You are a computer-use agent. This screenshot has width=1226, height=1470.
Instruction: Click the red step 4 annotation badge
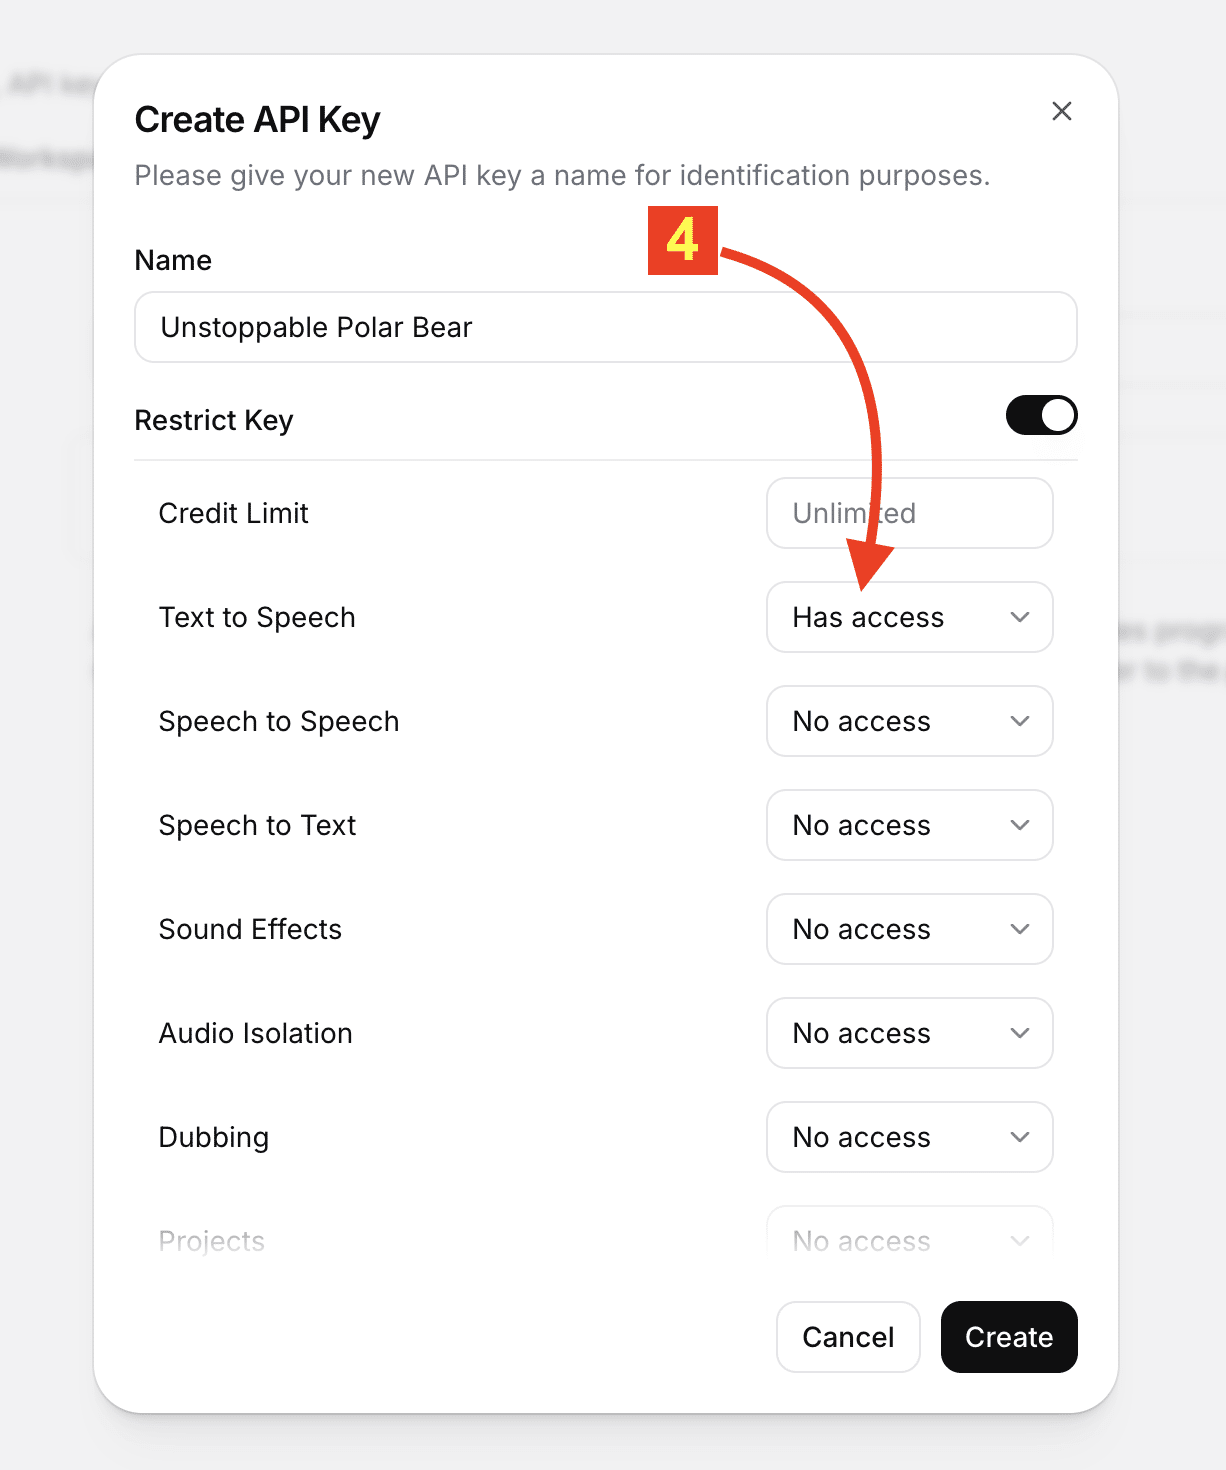[683, 240]
